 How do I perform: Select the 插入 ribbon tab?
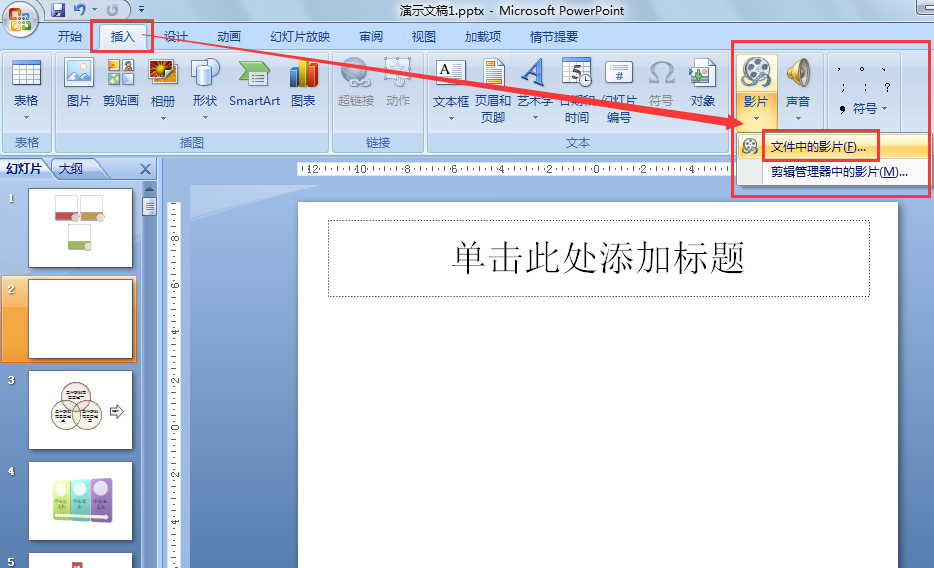click(x=123, y=36)
